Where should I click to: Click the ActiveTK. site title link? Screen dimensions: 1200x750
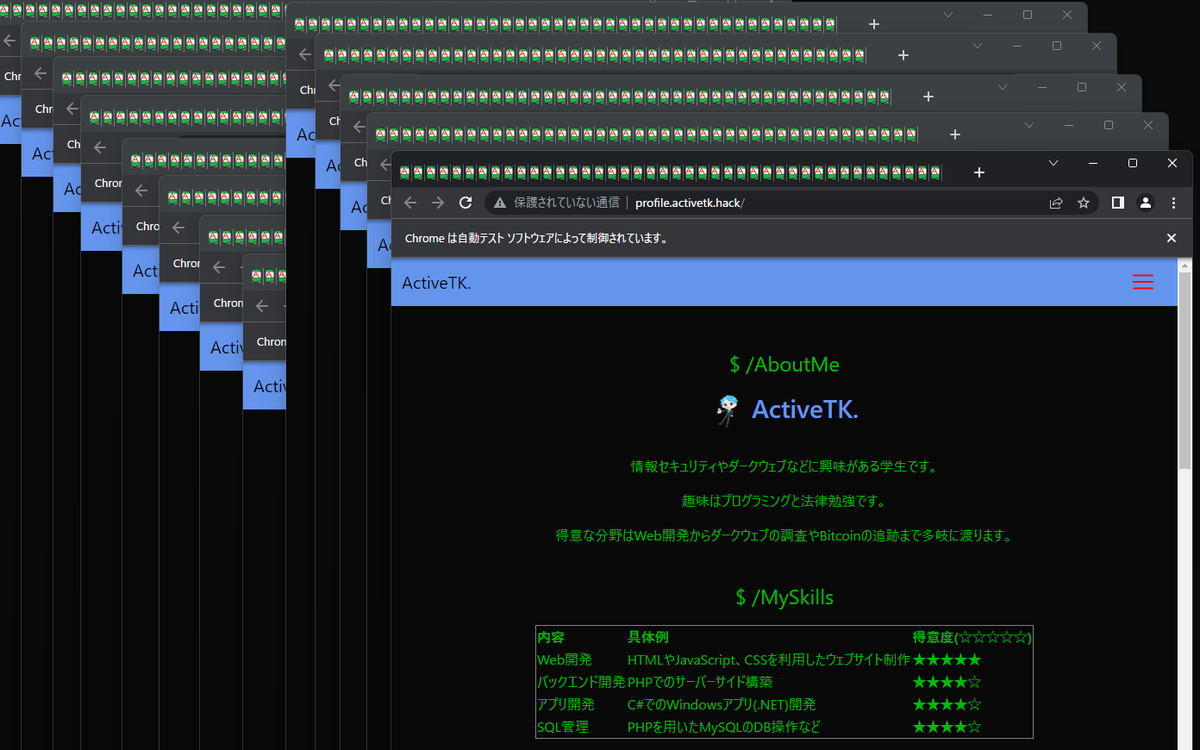click(435, 282)
